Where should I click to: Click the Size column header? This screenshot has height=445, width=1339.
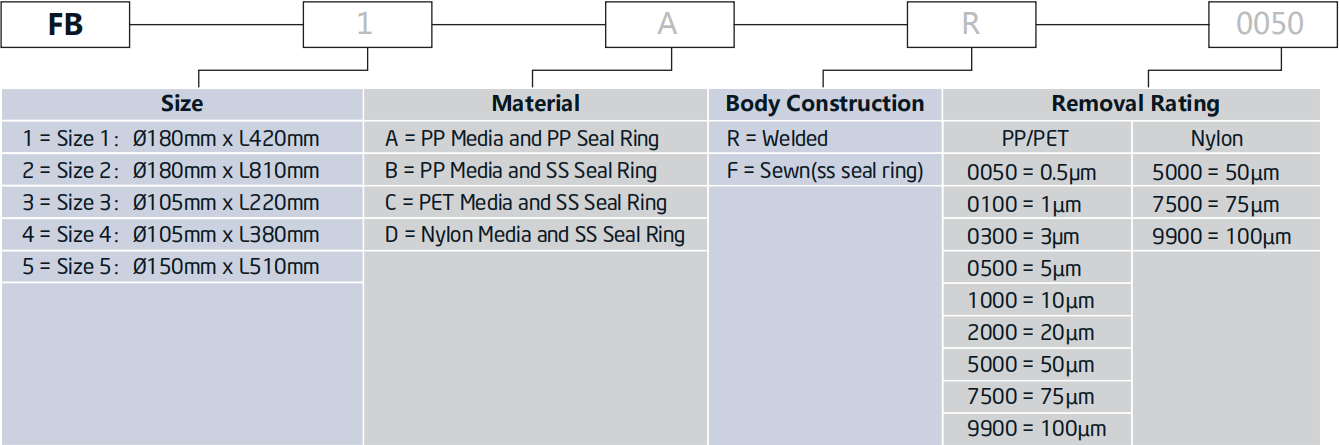pos(182,103)
